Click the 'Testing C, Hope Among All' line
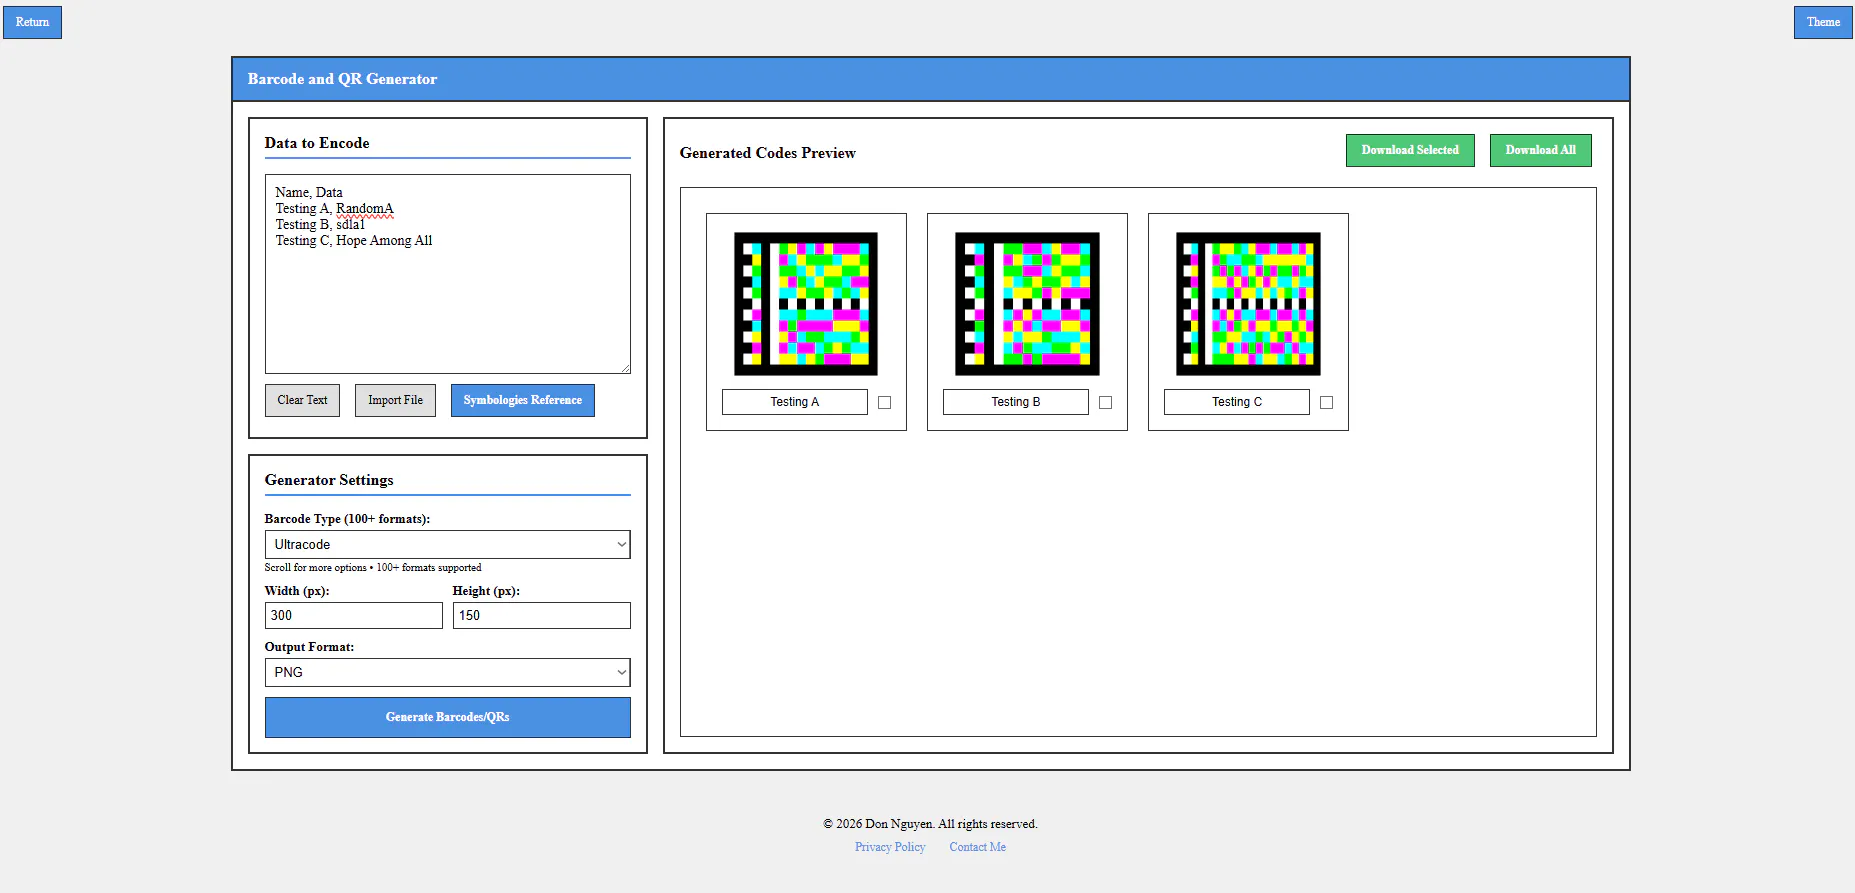This screenshot has height=893, width=1855. click(x=354, y=241)
